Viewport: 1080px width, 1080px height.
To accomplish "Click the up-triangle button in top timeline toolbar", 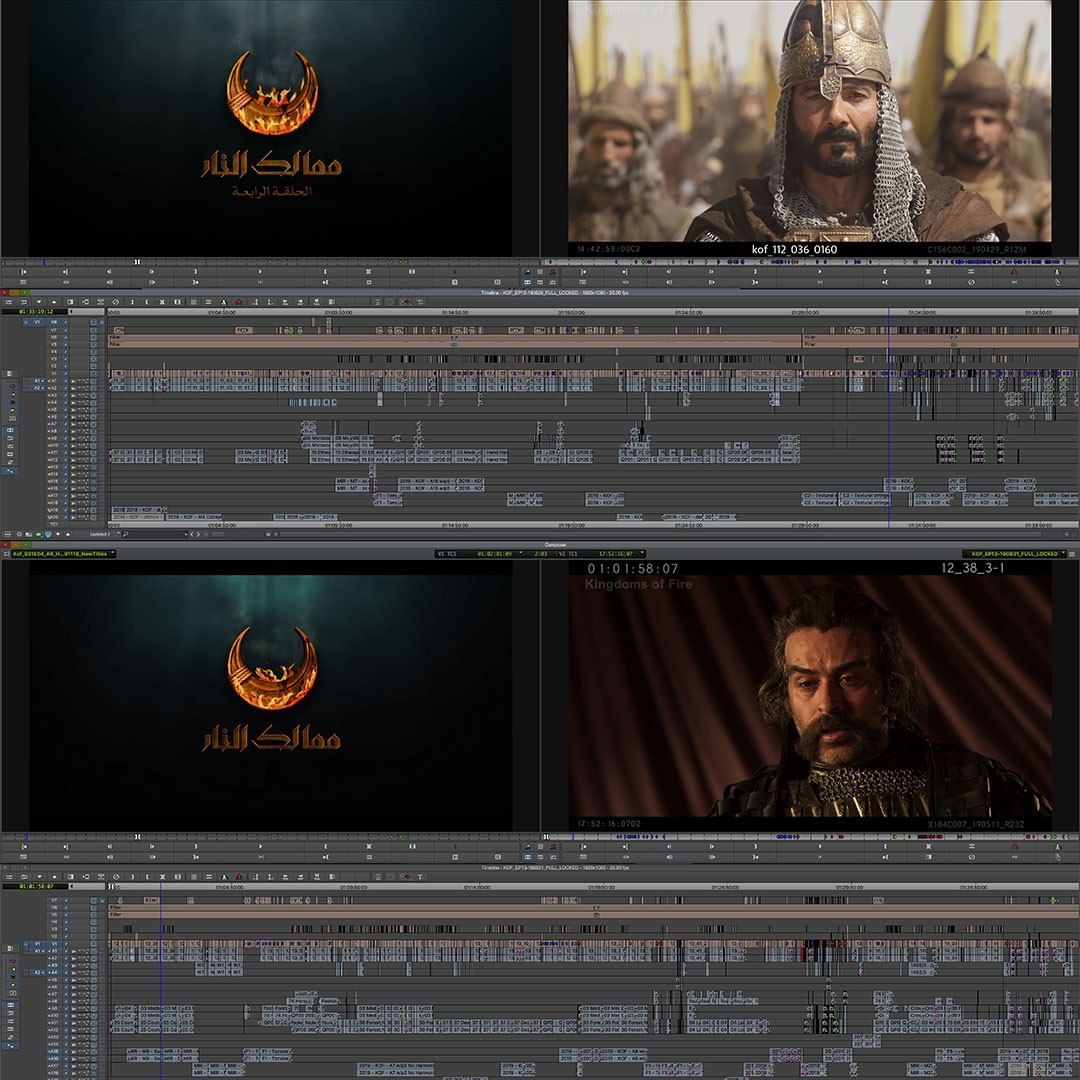I will (x=54, y=302).
